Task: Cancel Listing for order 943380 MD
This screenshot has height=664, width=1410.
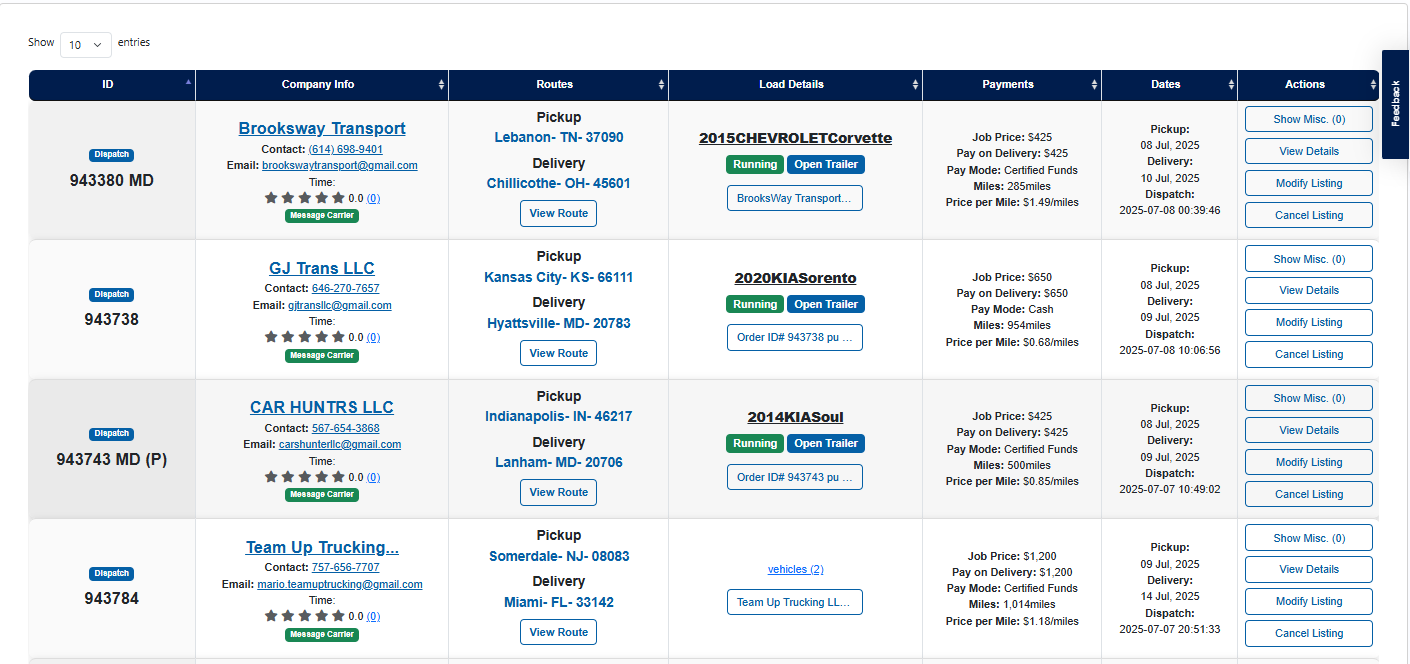Action: pos(1309,215)
